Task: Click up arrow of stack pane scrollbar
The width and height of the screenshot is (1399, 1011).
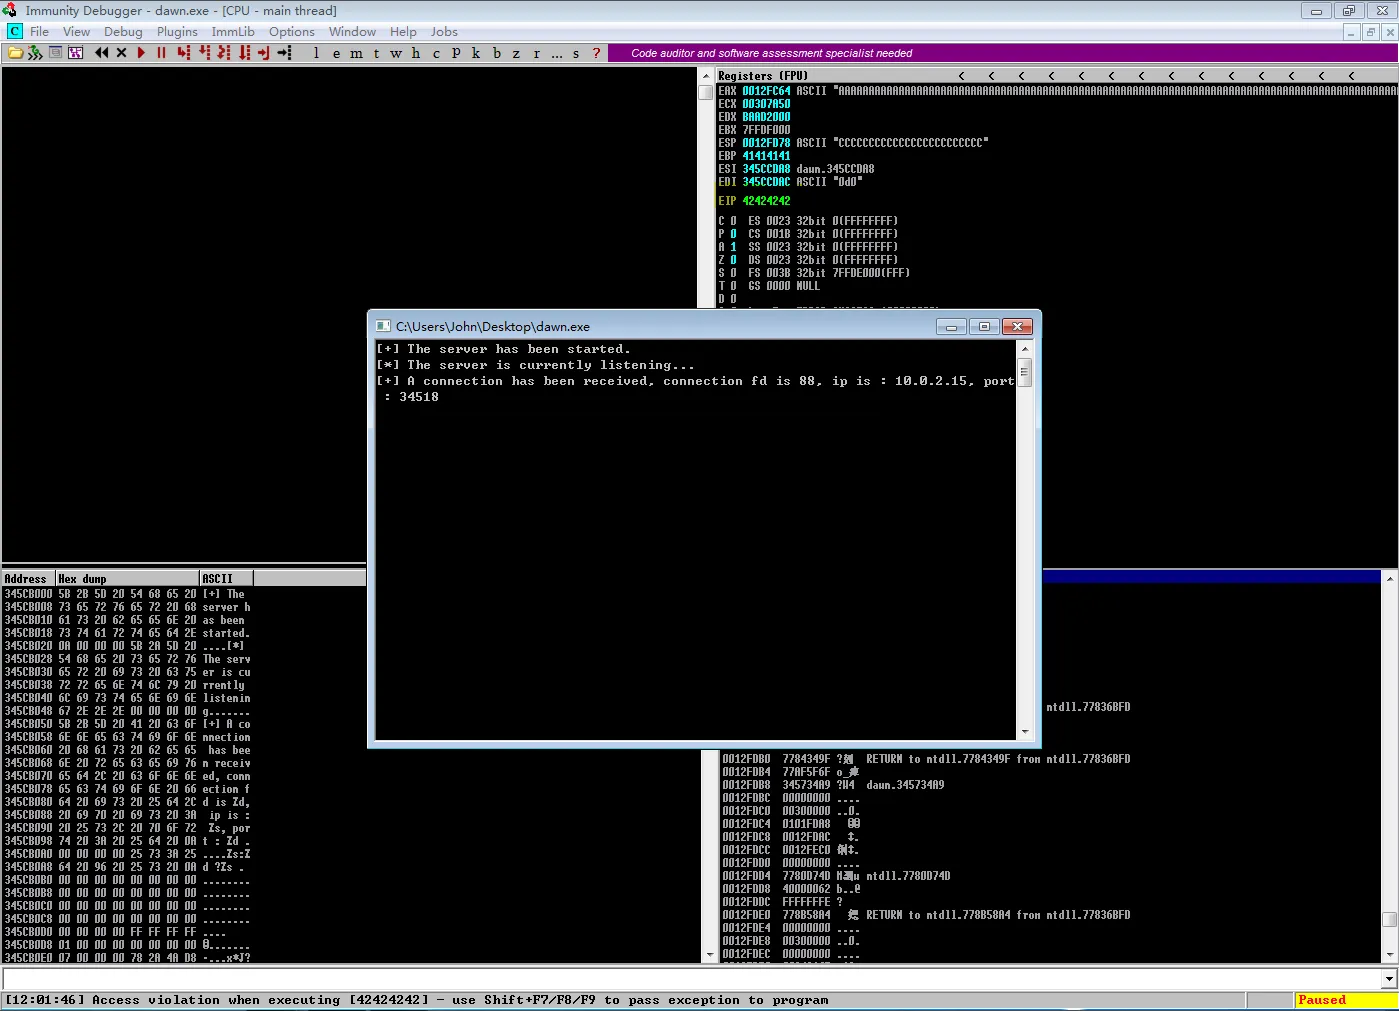Action: (x=1389, y=578)
